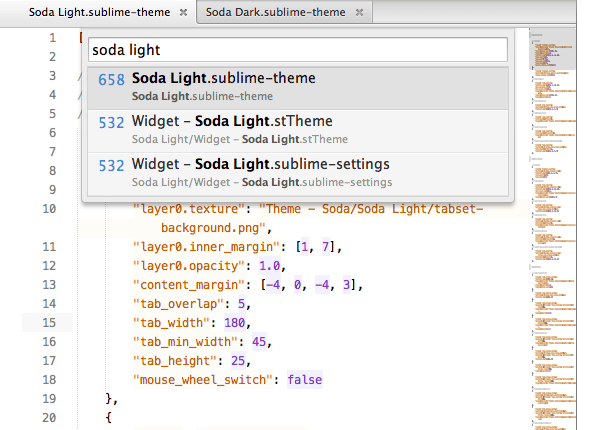Image resolution: width=600 pixels, height=430 pixels.
Task: Click the false value for mouse_wheel_switch
Action: (305, 380)
